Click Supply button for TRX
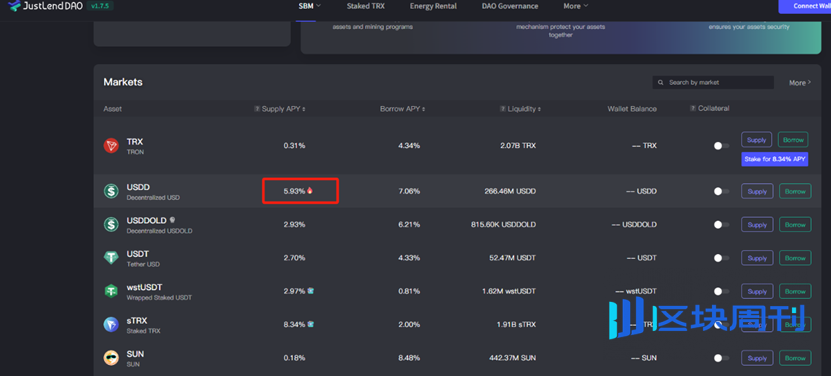The width and height of the screenshot is (831, 376). click(x=757, y=140)
